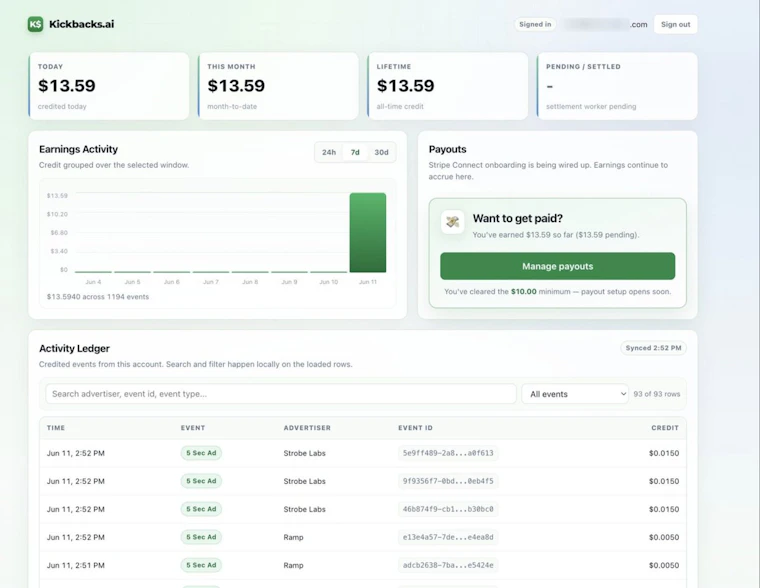Image resolution: width=760 pixels, height=588 pixels.
Task: Click the 'settlement worker pending' text
Action: 591,107
